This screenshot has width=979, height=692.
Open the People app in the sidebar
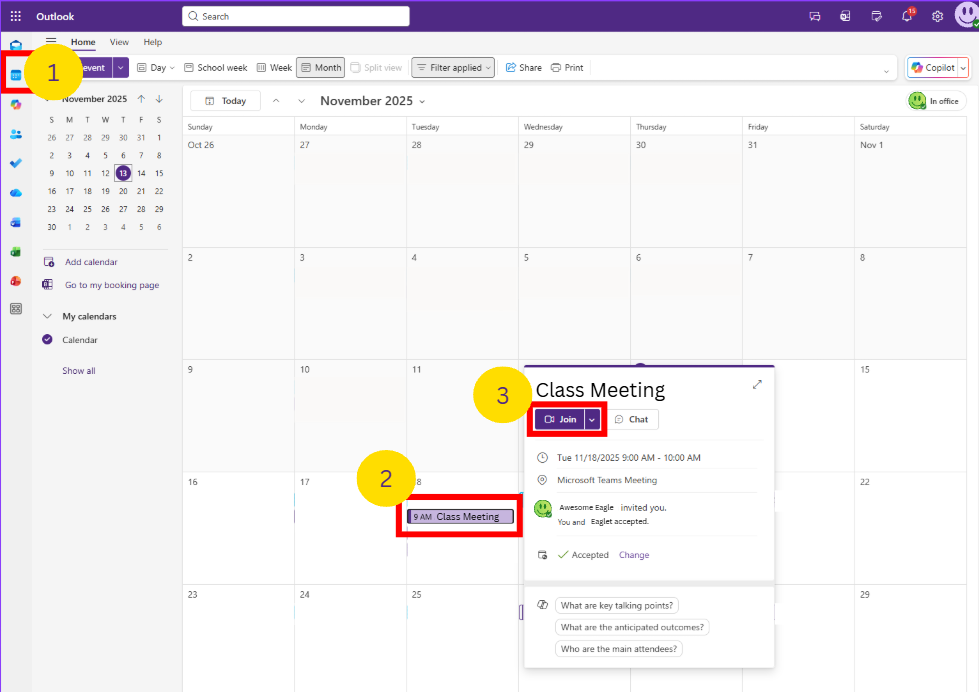click(x=15, y=134)
